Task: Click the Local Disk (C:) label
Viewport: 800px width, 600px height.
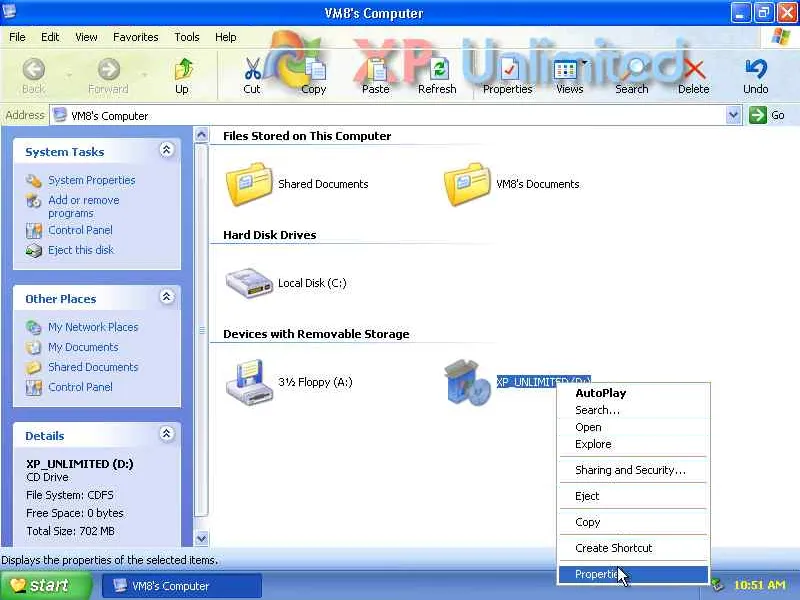Action: coord(312,283)
